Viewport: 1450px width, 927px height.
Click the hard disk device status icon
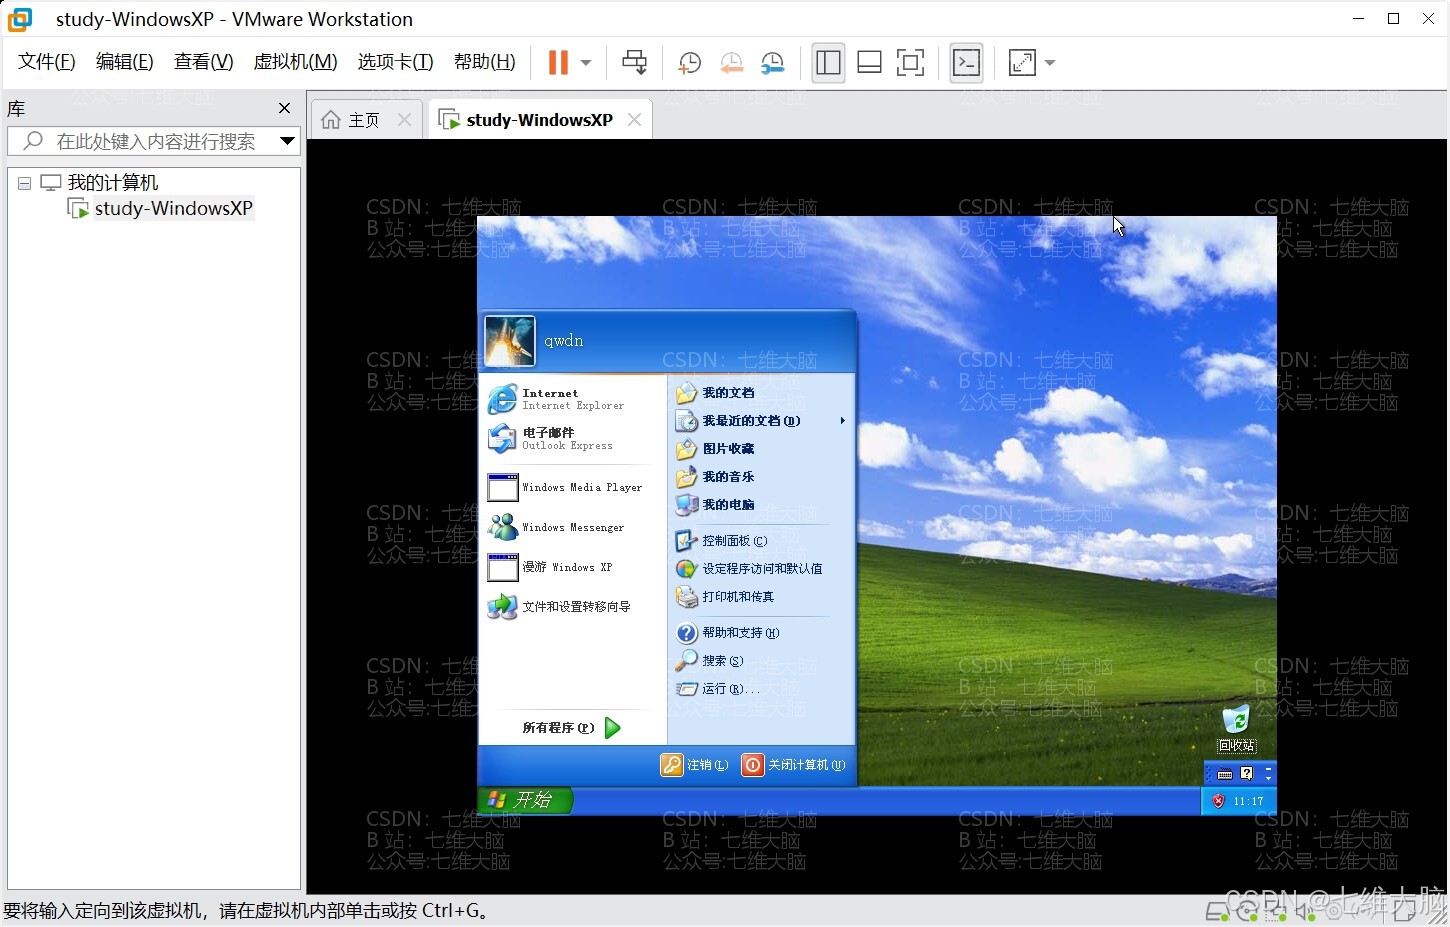click(x=1216, y=911)
